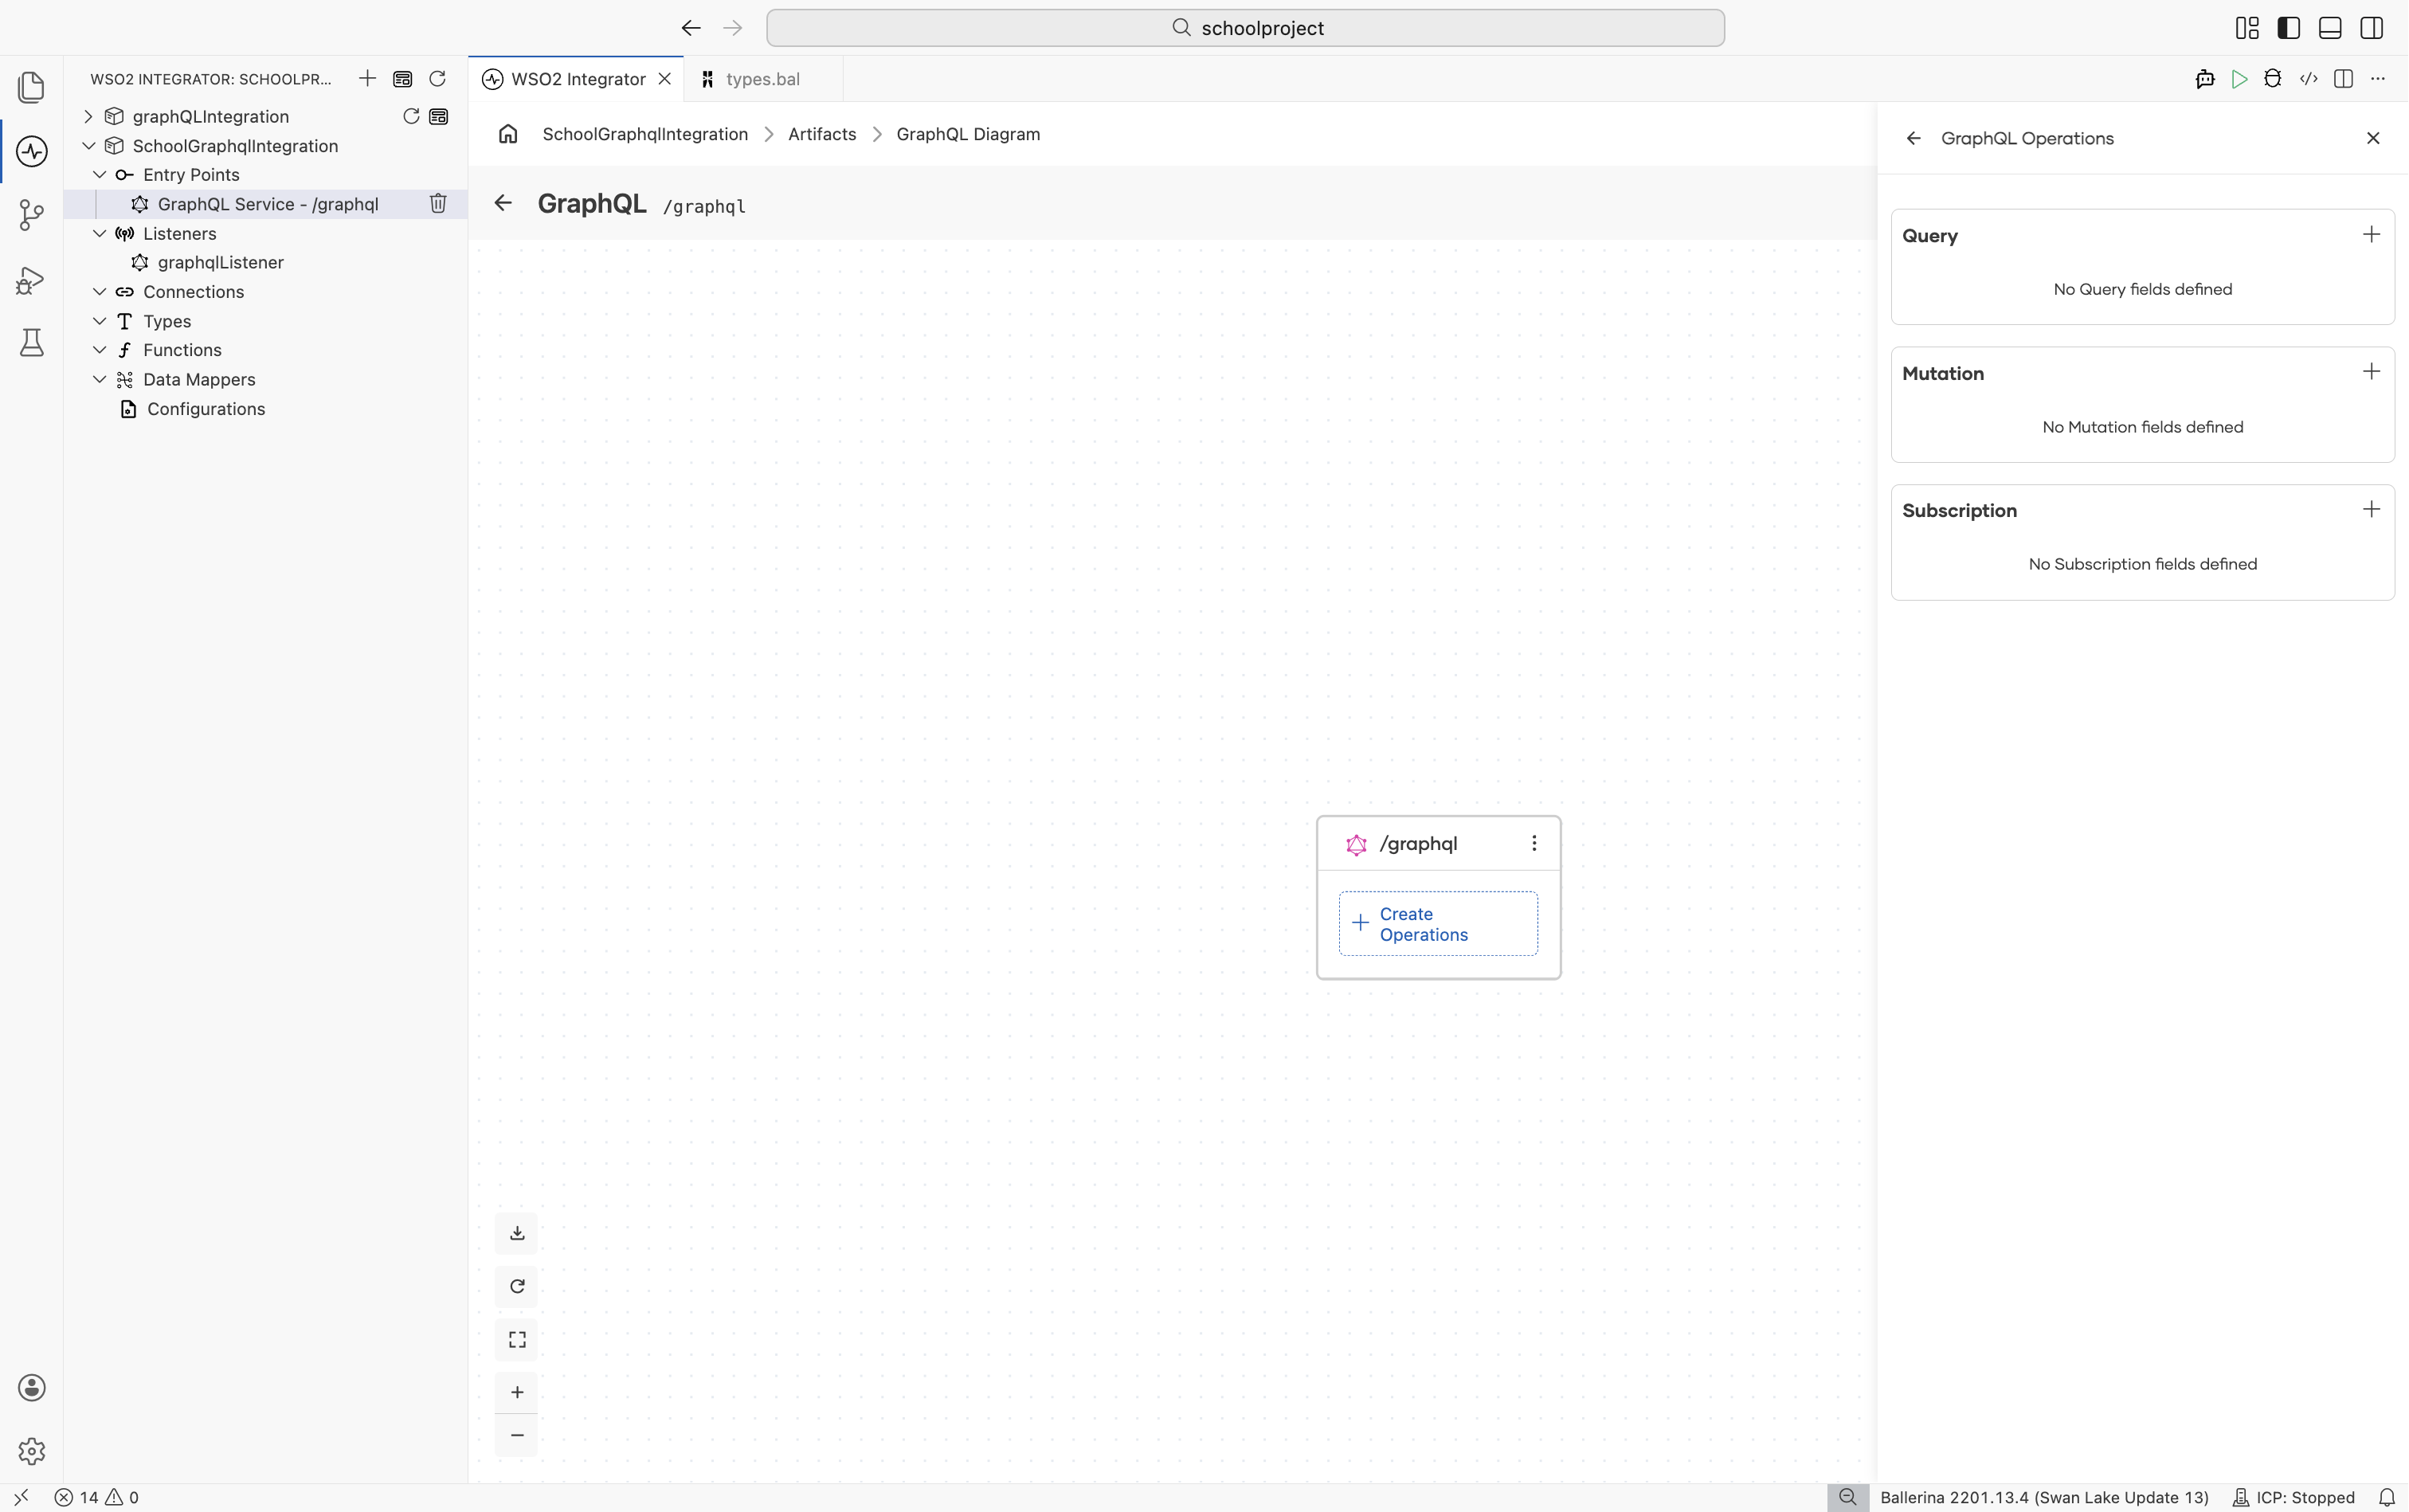Add a new Mutation field
The image size is (2409, 1512).
pyautogui.click(x=2371, y=372)
